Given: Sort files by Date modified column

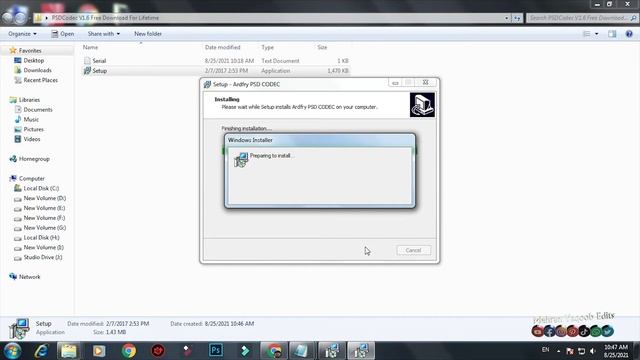Looking at the screenshot, I should point(222,47).
